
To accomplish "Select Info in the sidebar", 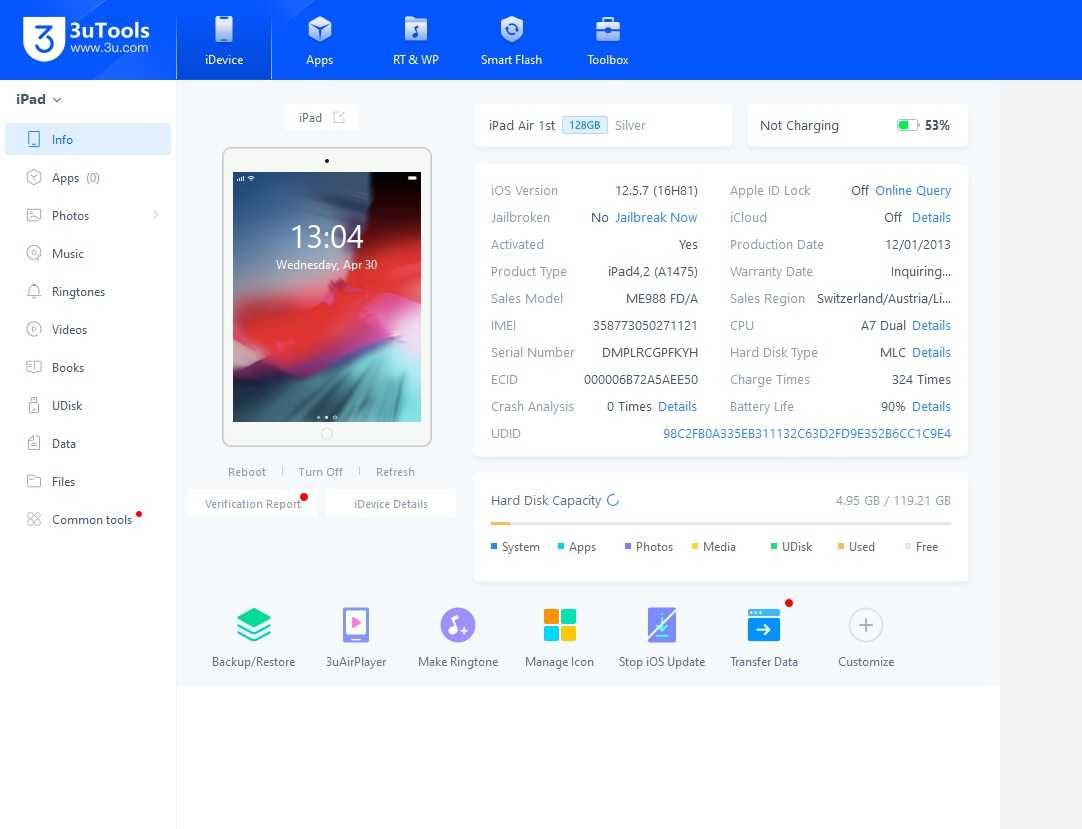I will (x=88, y=139).
